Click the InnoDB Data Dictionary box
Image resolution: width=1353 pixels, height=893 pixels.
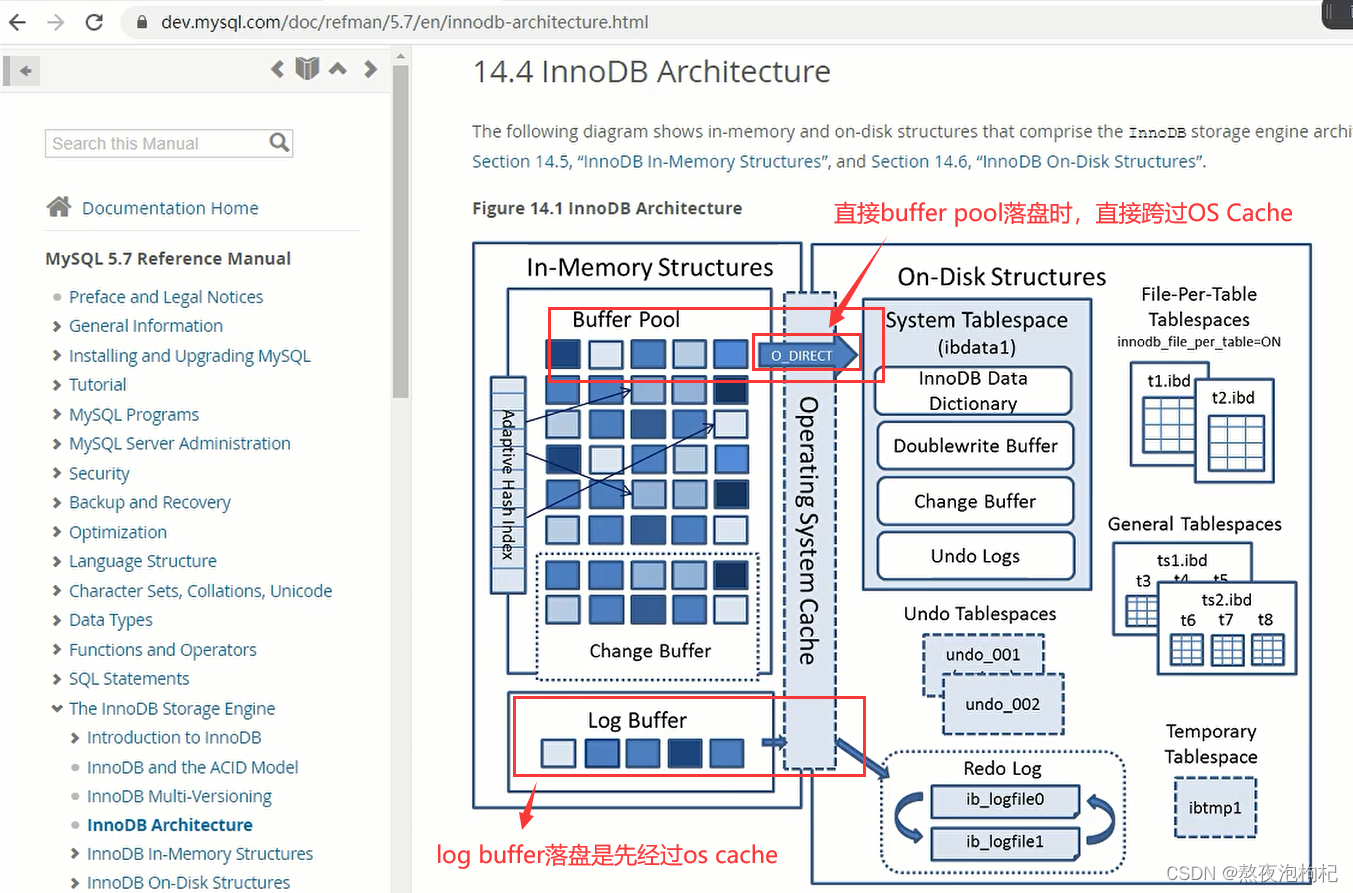coord(973,391)
